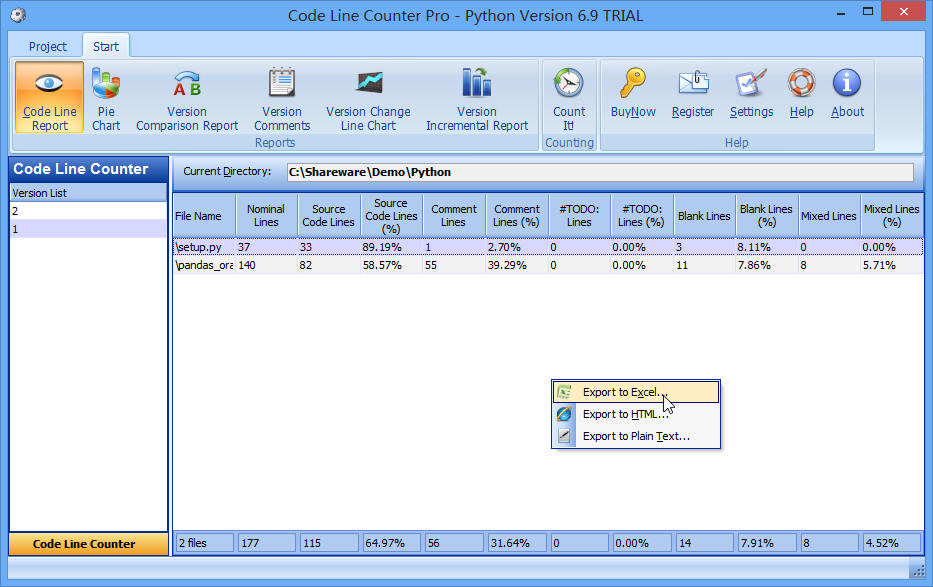Click the 64.97% total summary cell
Viewport: 933px width, 587px height.
point(392,543)
